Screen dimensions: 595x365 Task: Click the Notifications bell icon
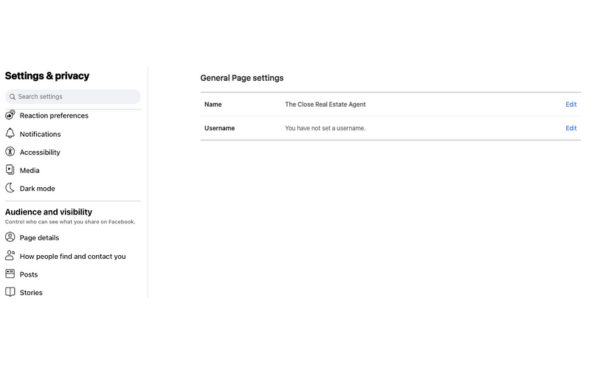10,134
